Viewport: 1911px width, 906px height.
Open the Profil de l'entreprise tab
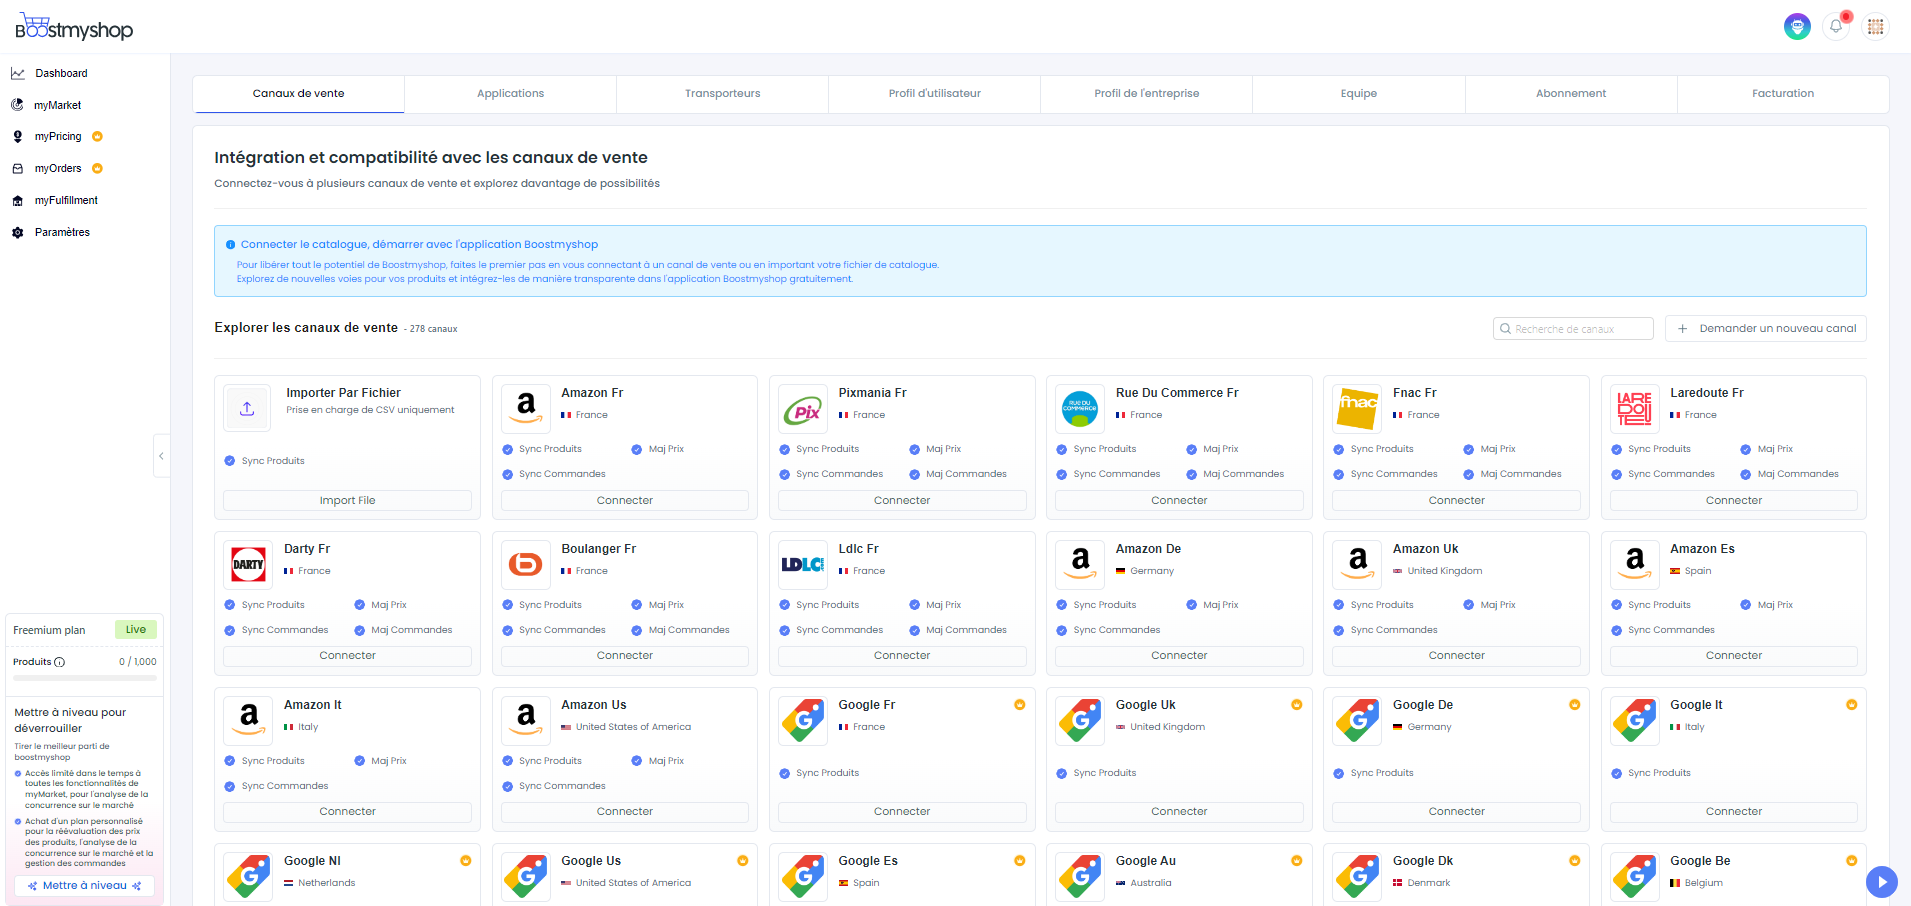coord(1146,94)
